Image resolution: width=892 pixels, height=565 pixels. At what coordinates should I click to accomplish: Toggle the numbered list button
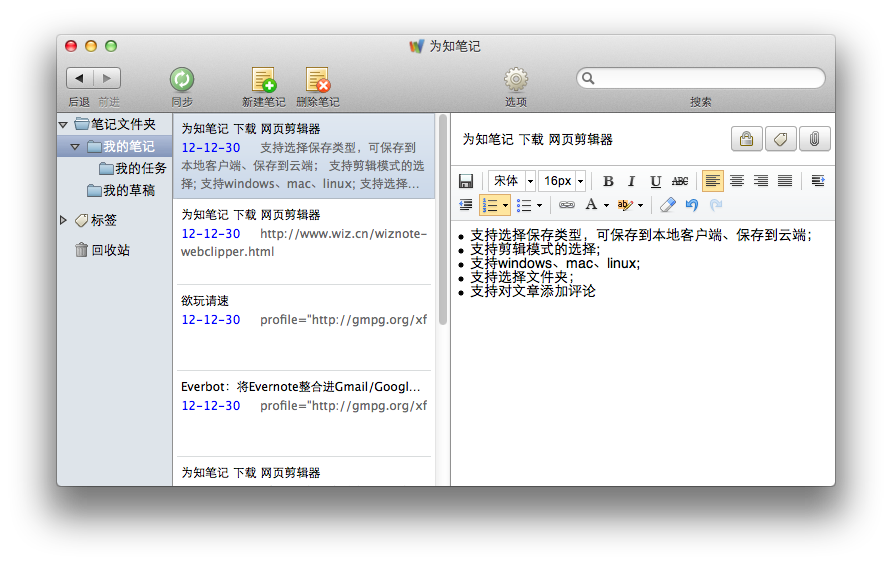click(x=490, y=205)
